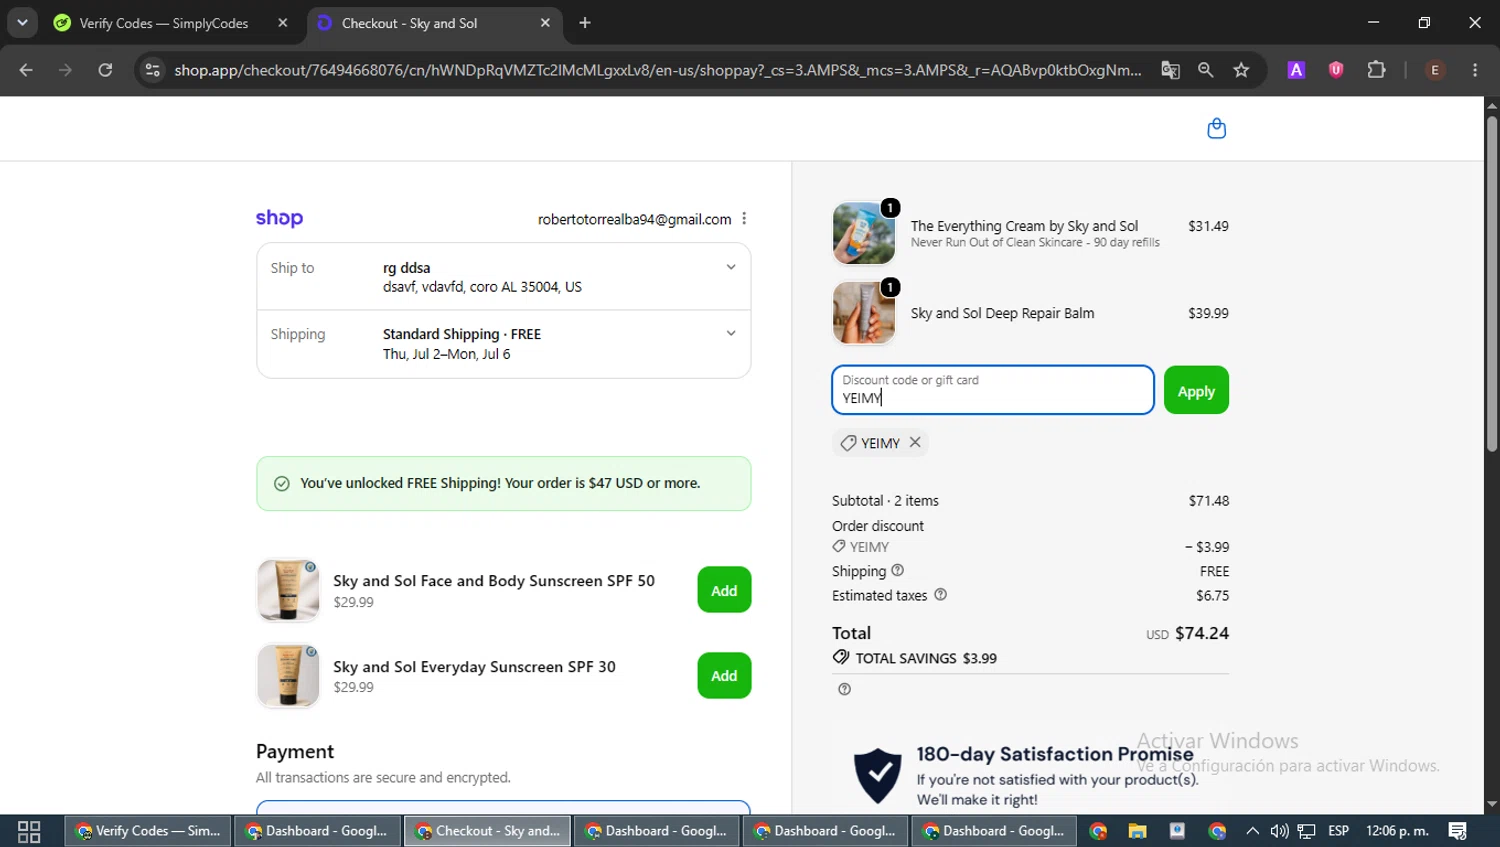Open the shopping bag icon in page header
The image size is (1500, 847).
click(1216, 128)
